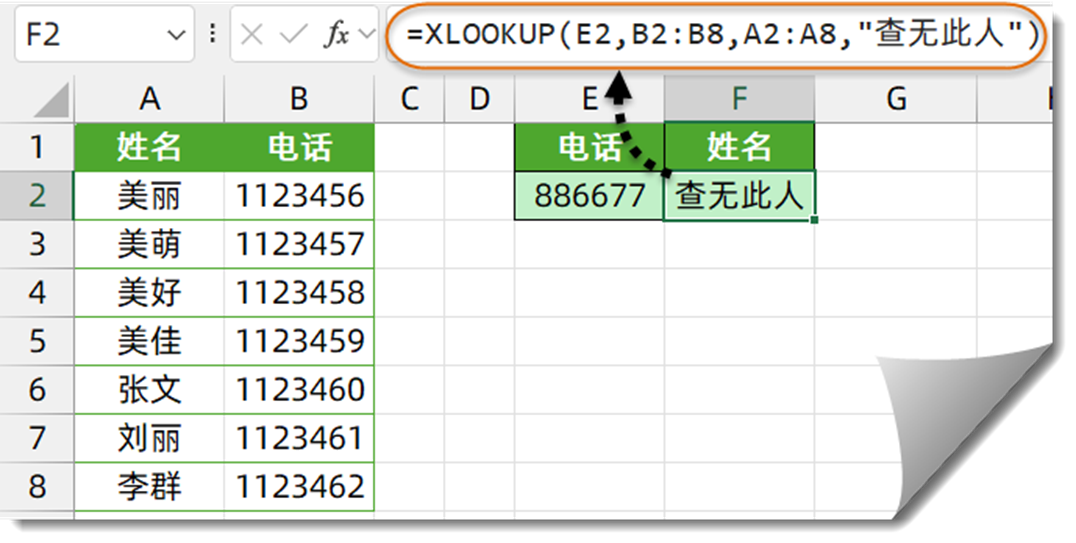Click the Name Box showing F2
This screenshot has height=543, width=1076.
coord(104,34)
